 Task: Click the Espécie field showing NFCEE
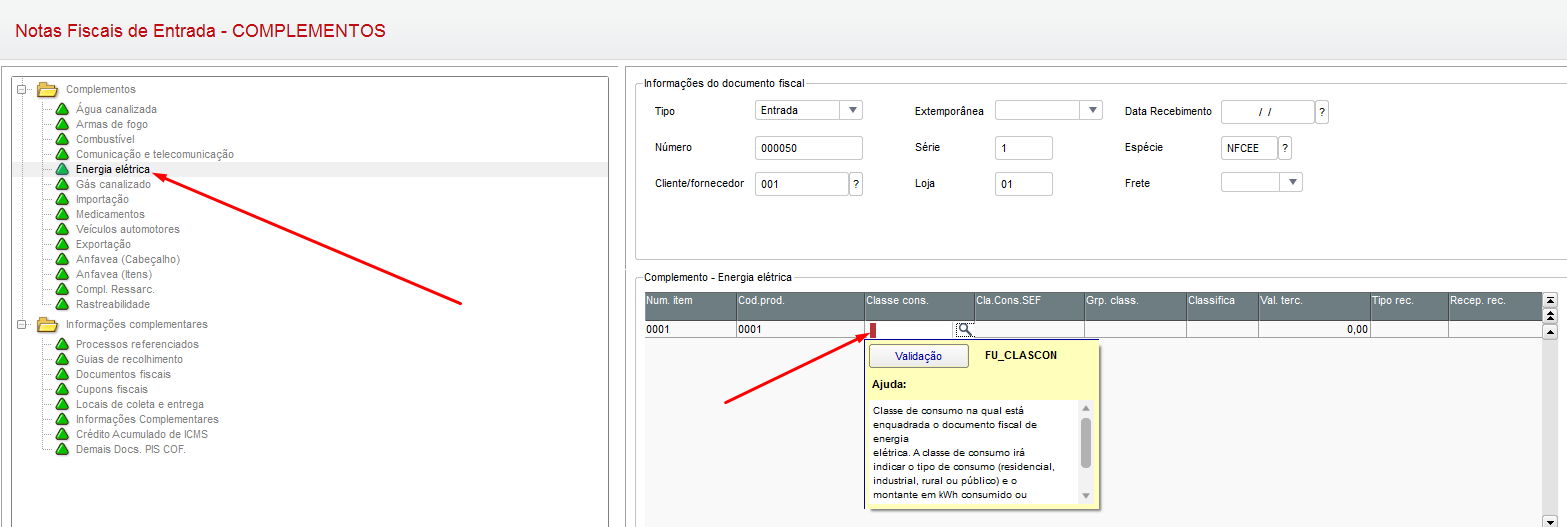pos(1249,148)
